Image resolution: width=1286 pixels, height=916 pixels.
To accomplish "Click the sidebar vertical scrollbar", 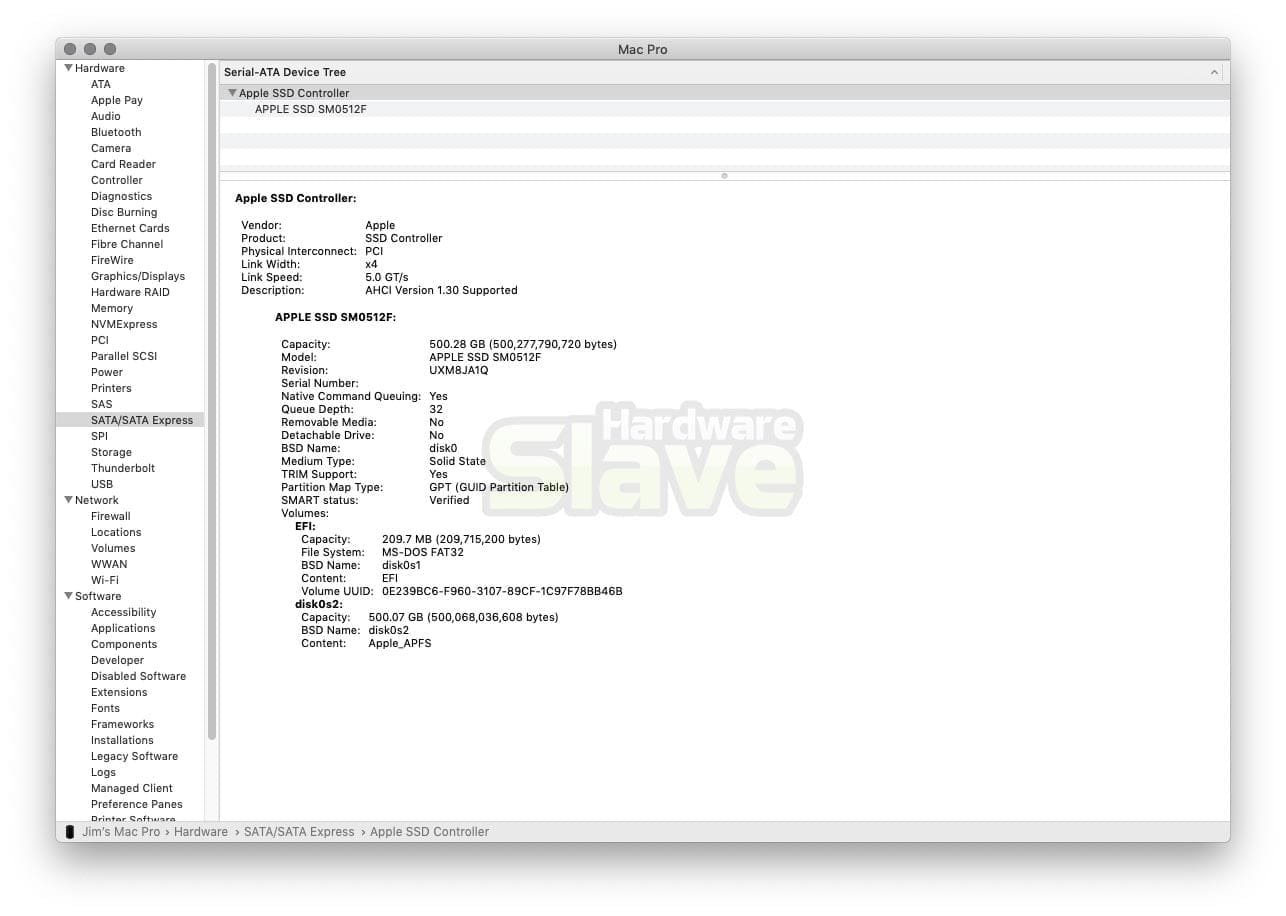I will pyautogui.click(x=212, y=400).
